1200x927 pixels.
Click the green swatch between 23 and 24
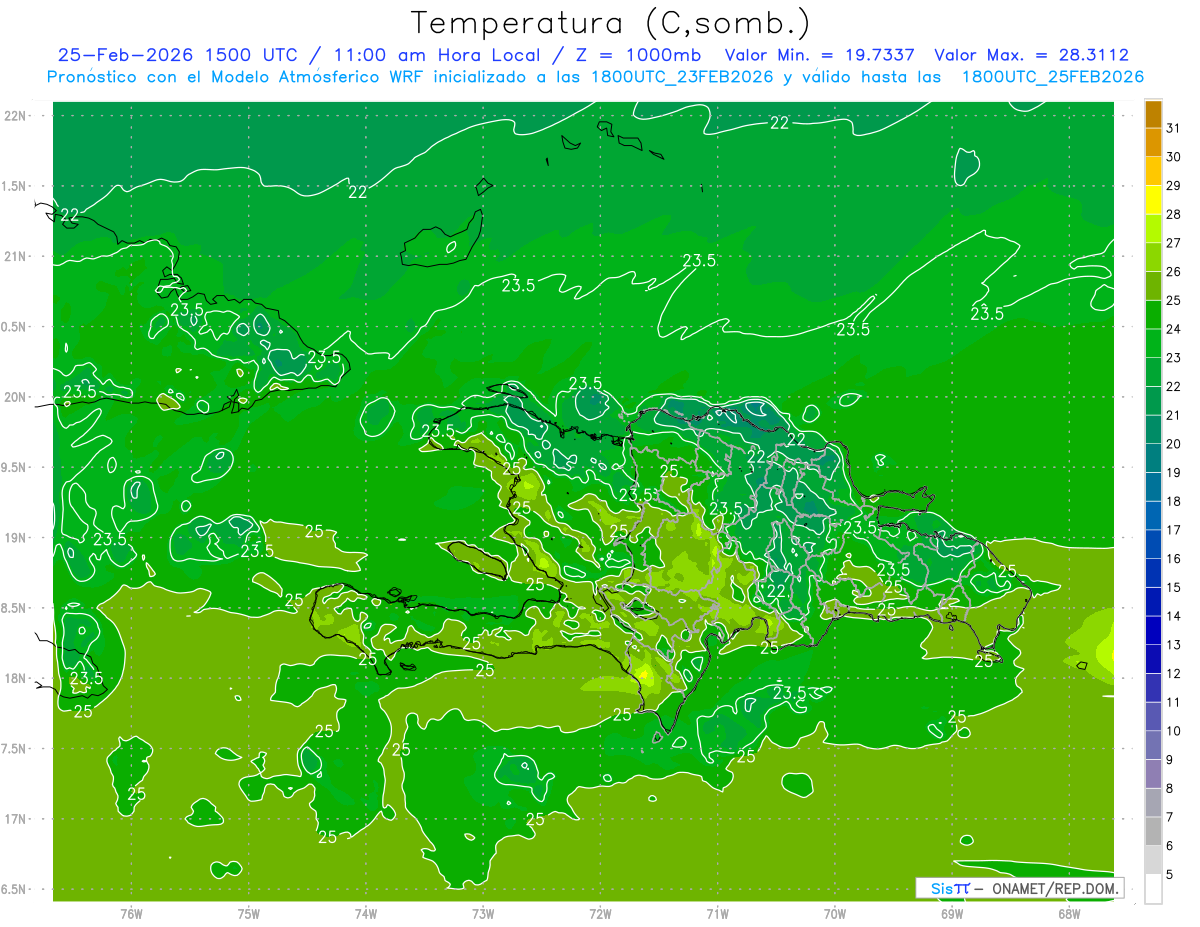click(1153, 344)
